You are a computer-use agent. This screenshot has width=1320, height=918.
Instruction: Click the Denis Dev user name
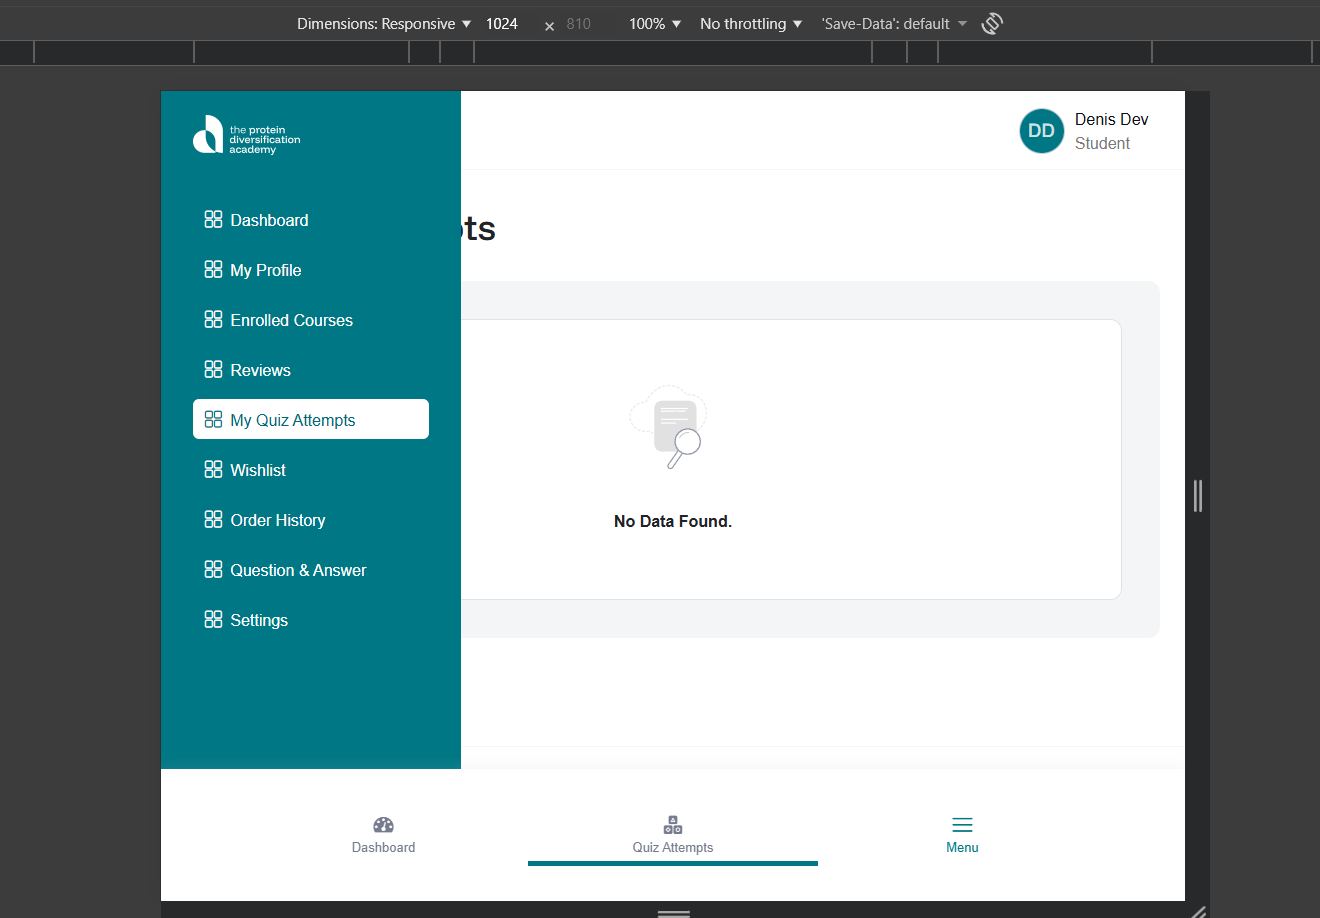[1111, 119]
